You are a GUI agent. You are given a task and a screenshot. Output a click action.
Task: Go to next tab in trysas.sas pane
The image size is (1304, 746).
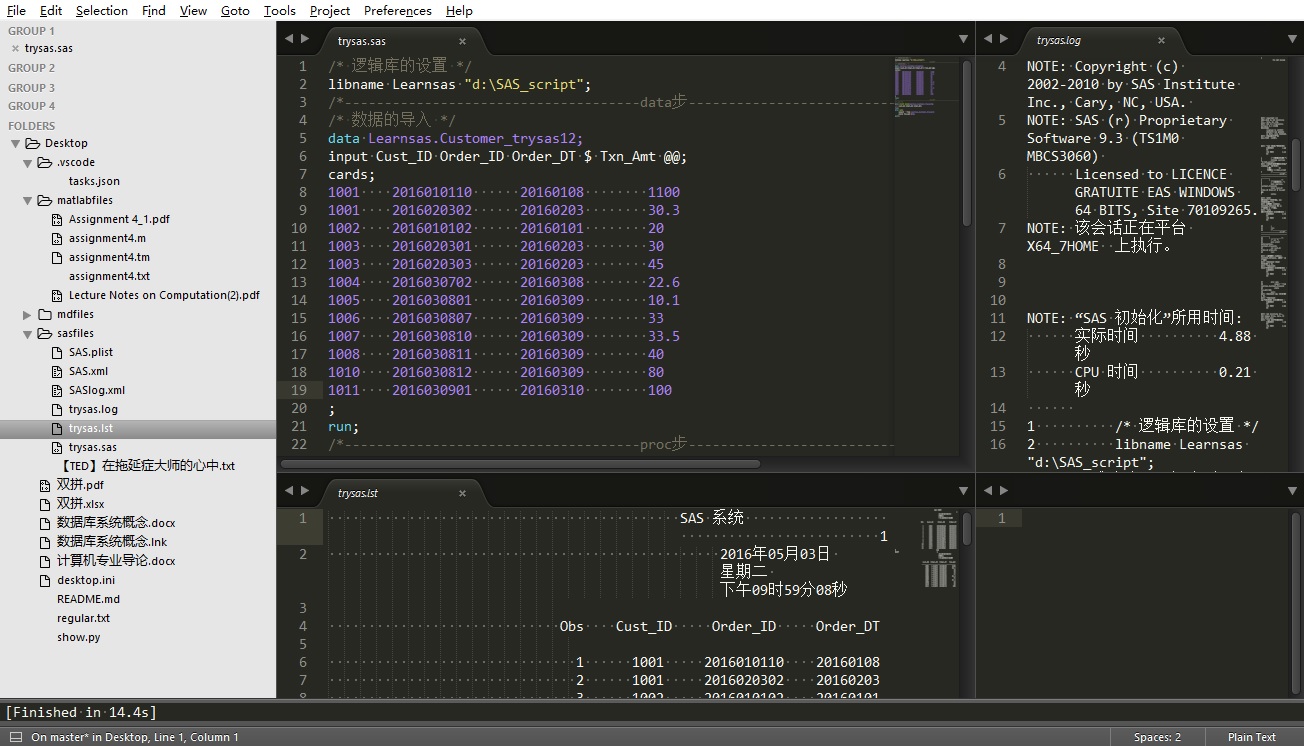305,39
